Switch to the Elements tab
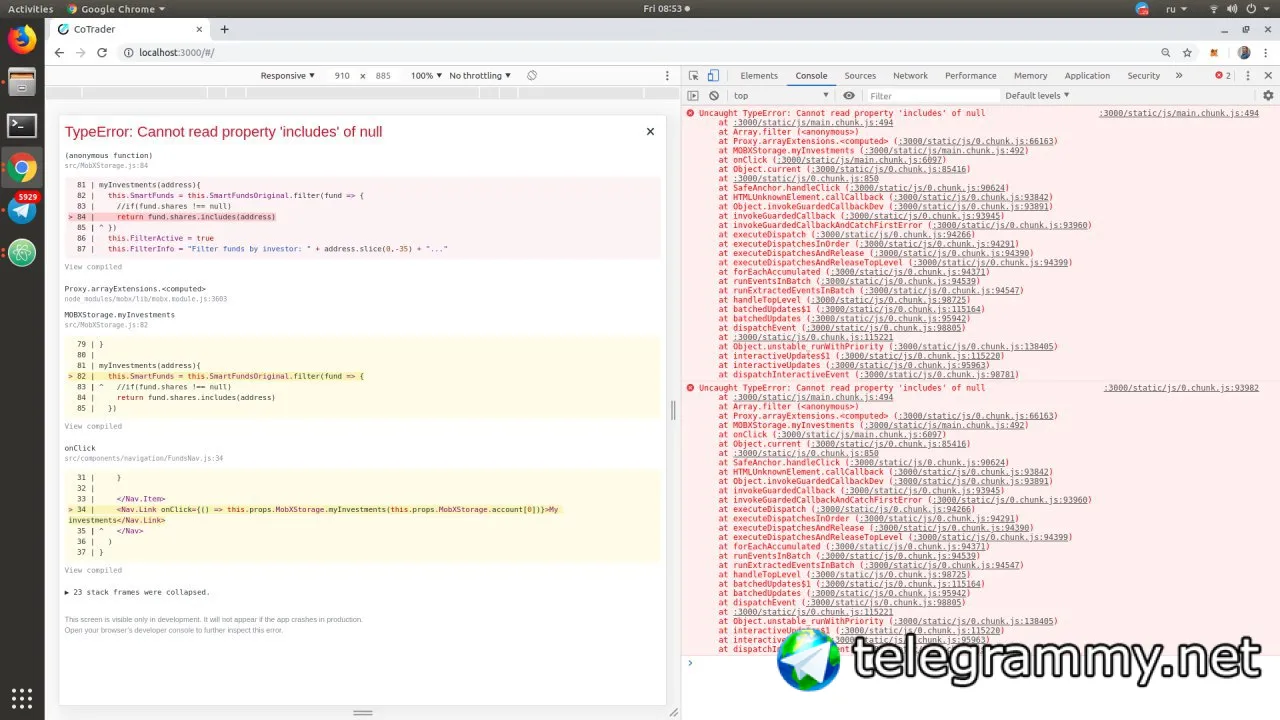 759,76
